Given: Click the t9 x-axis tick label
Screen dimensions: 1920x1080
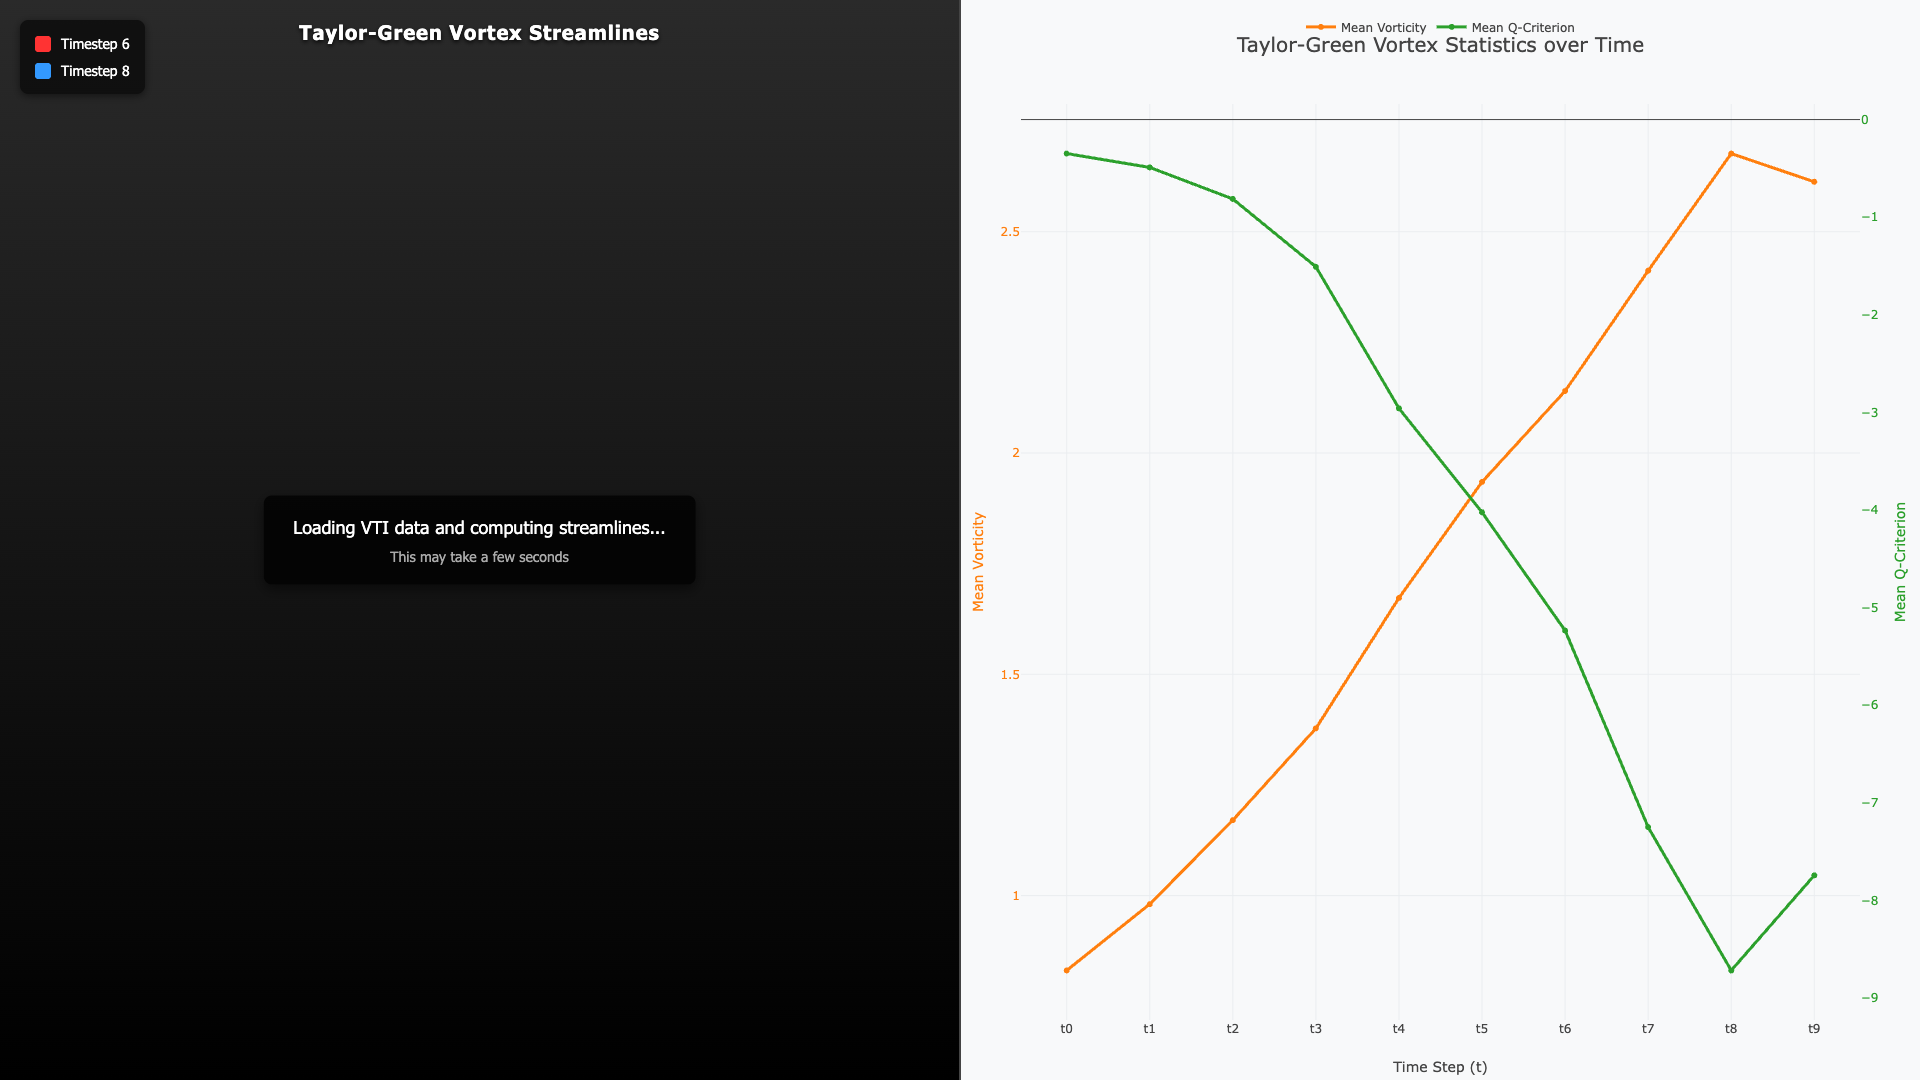Looking at the screenshot, I should pyautogui.click(x=1814, y=1029).
